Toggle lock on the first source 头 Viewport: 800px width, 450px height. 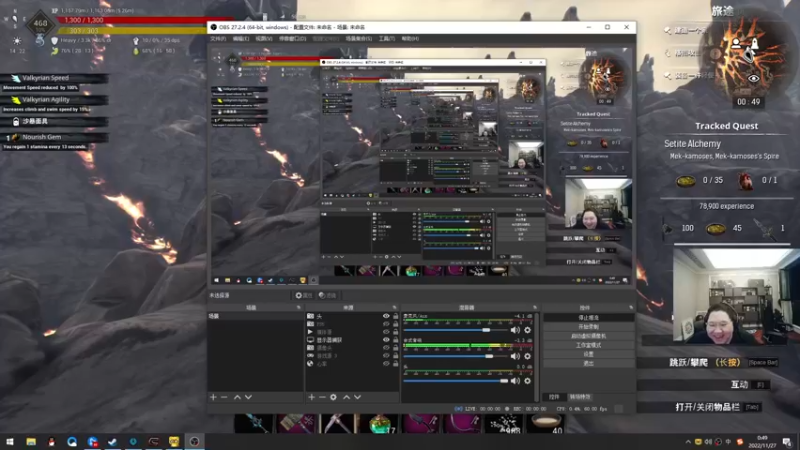(395, 316)
